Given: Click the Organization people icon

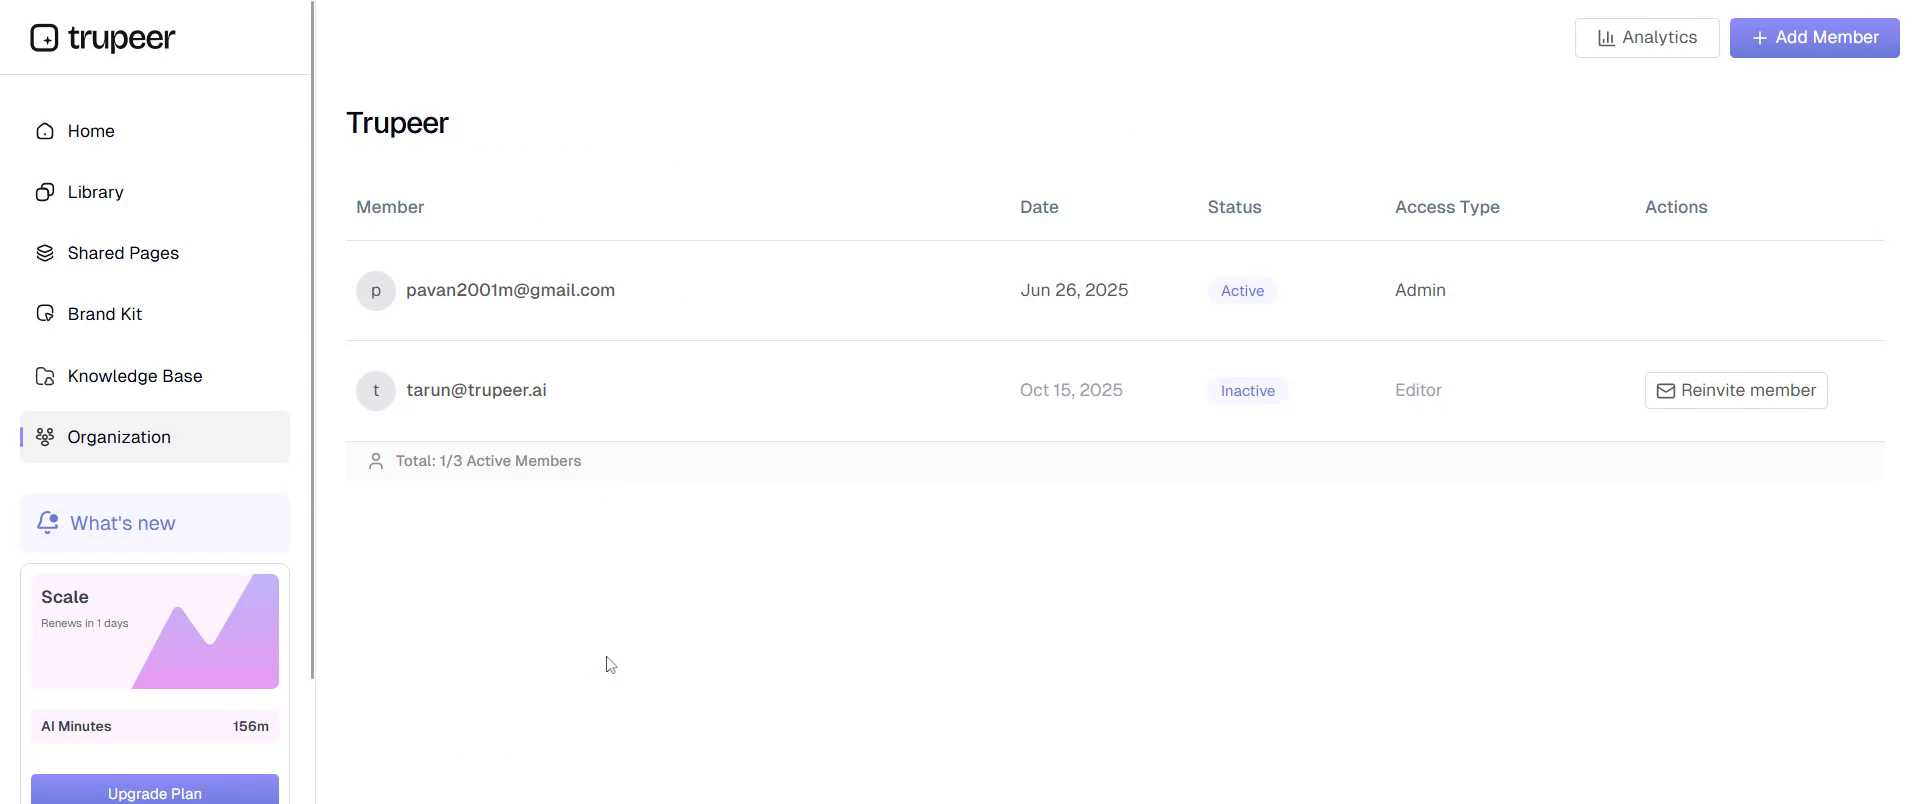Looking at the screenshot, I should (45, 437).
